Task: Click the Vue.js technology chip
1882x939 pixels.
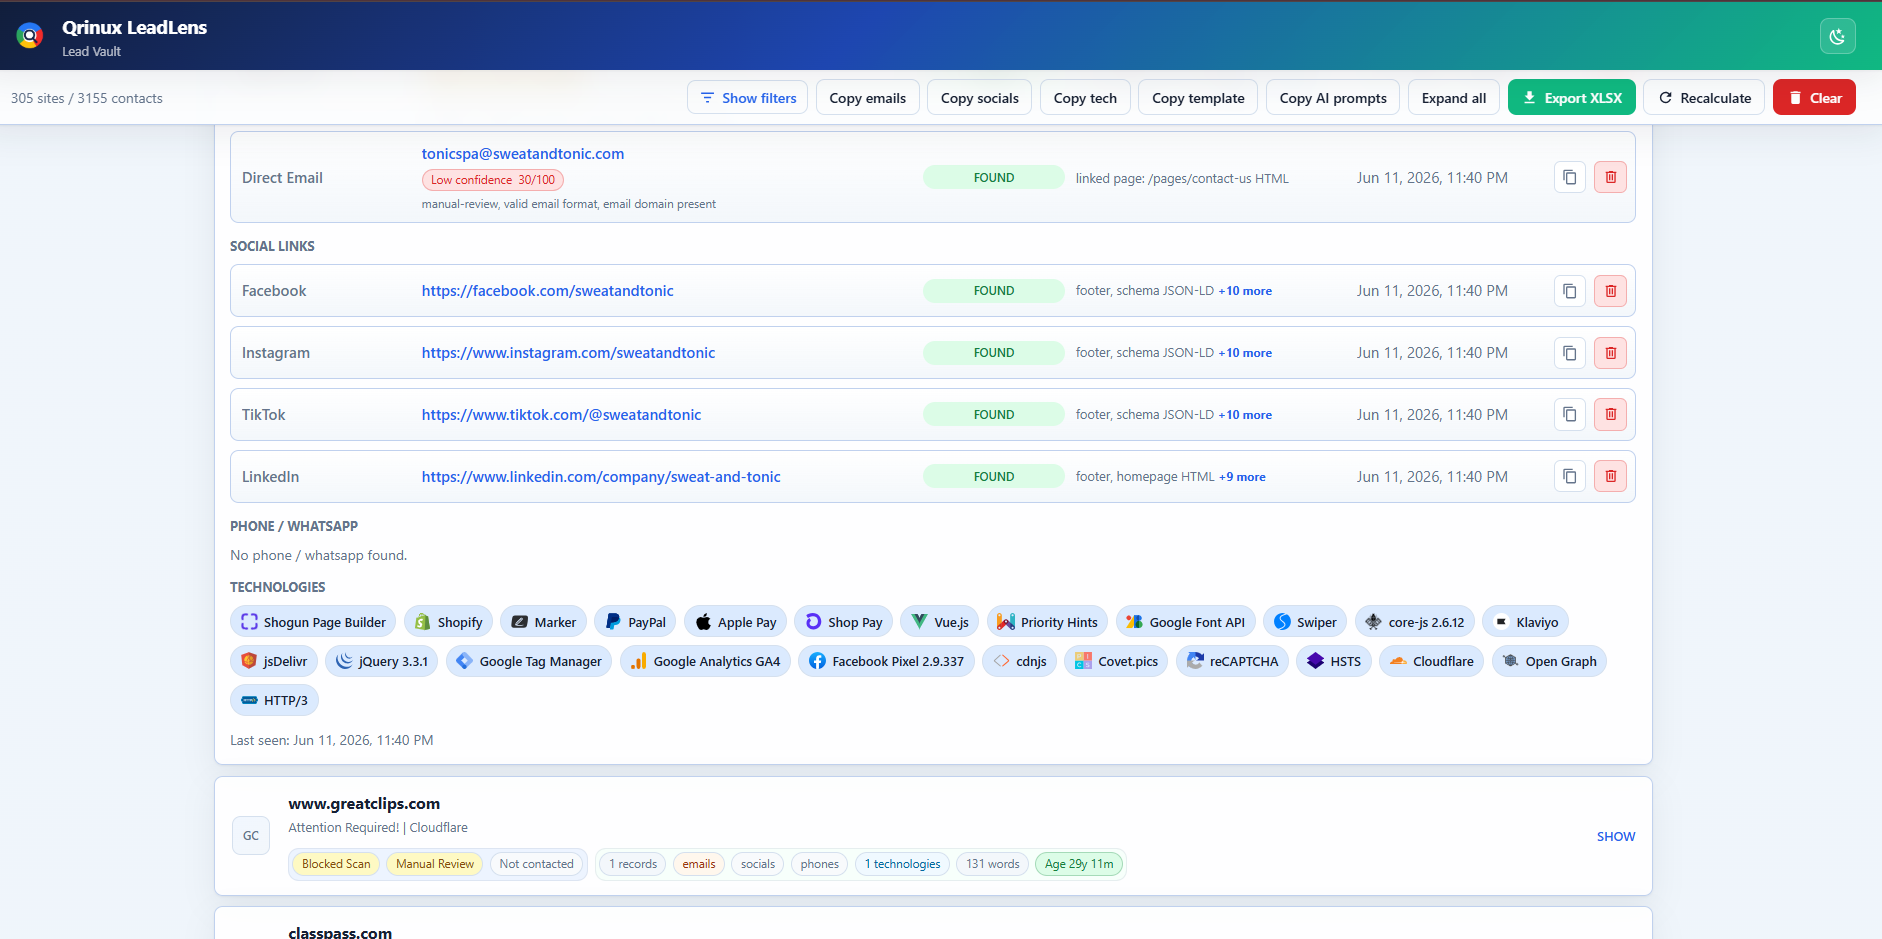Action: (x=940, y=622)
